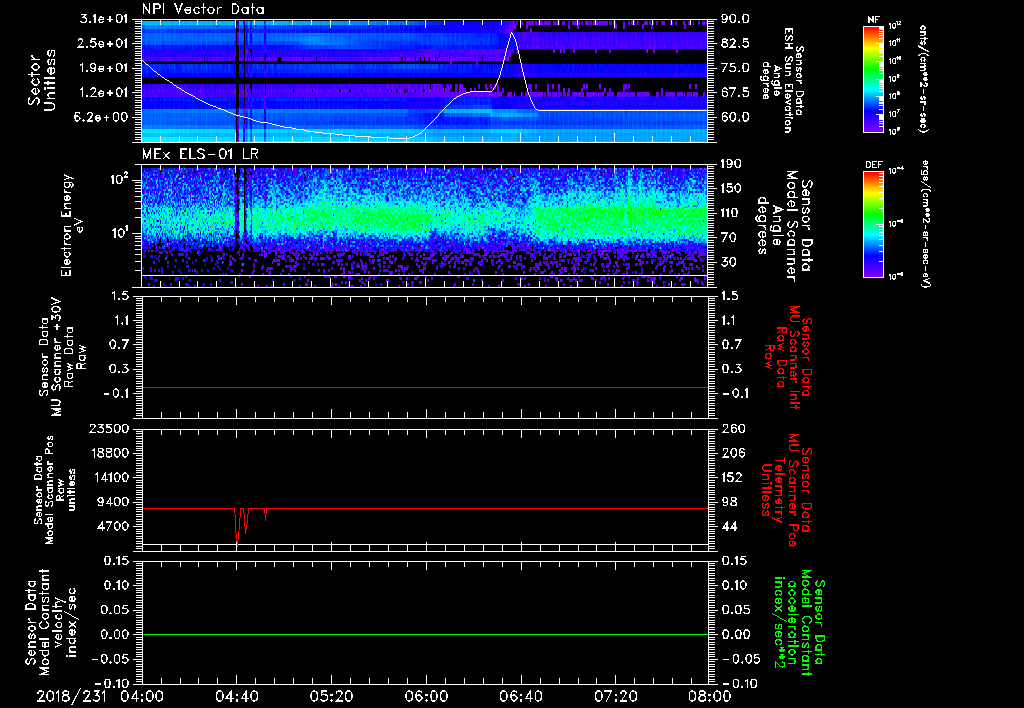Click the 04:40 time axis label
The image size is (1024, 708).
[x=236, y=695]
